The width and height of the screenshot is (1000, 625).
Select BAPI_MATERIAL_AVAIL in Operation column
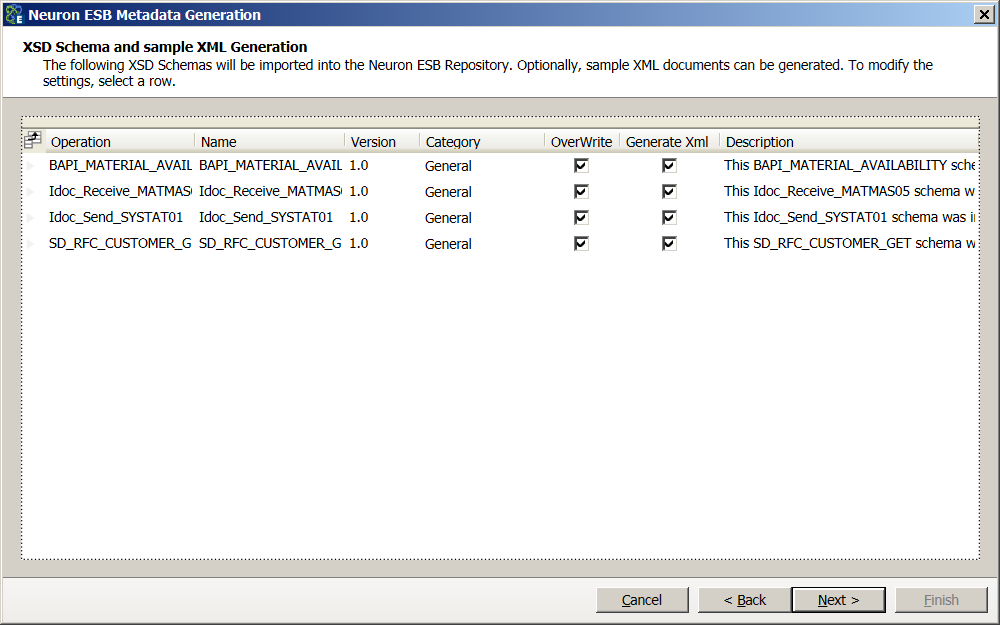coord(120,165)
